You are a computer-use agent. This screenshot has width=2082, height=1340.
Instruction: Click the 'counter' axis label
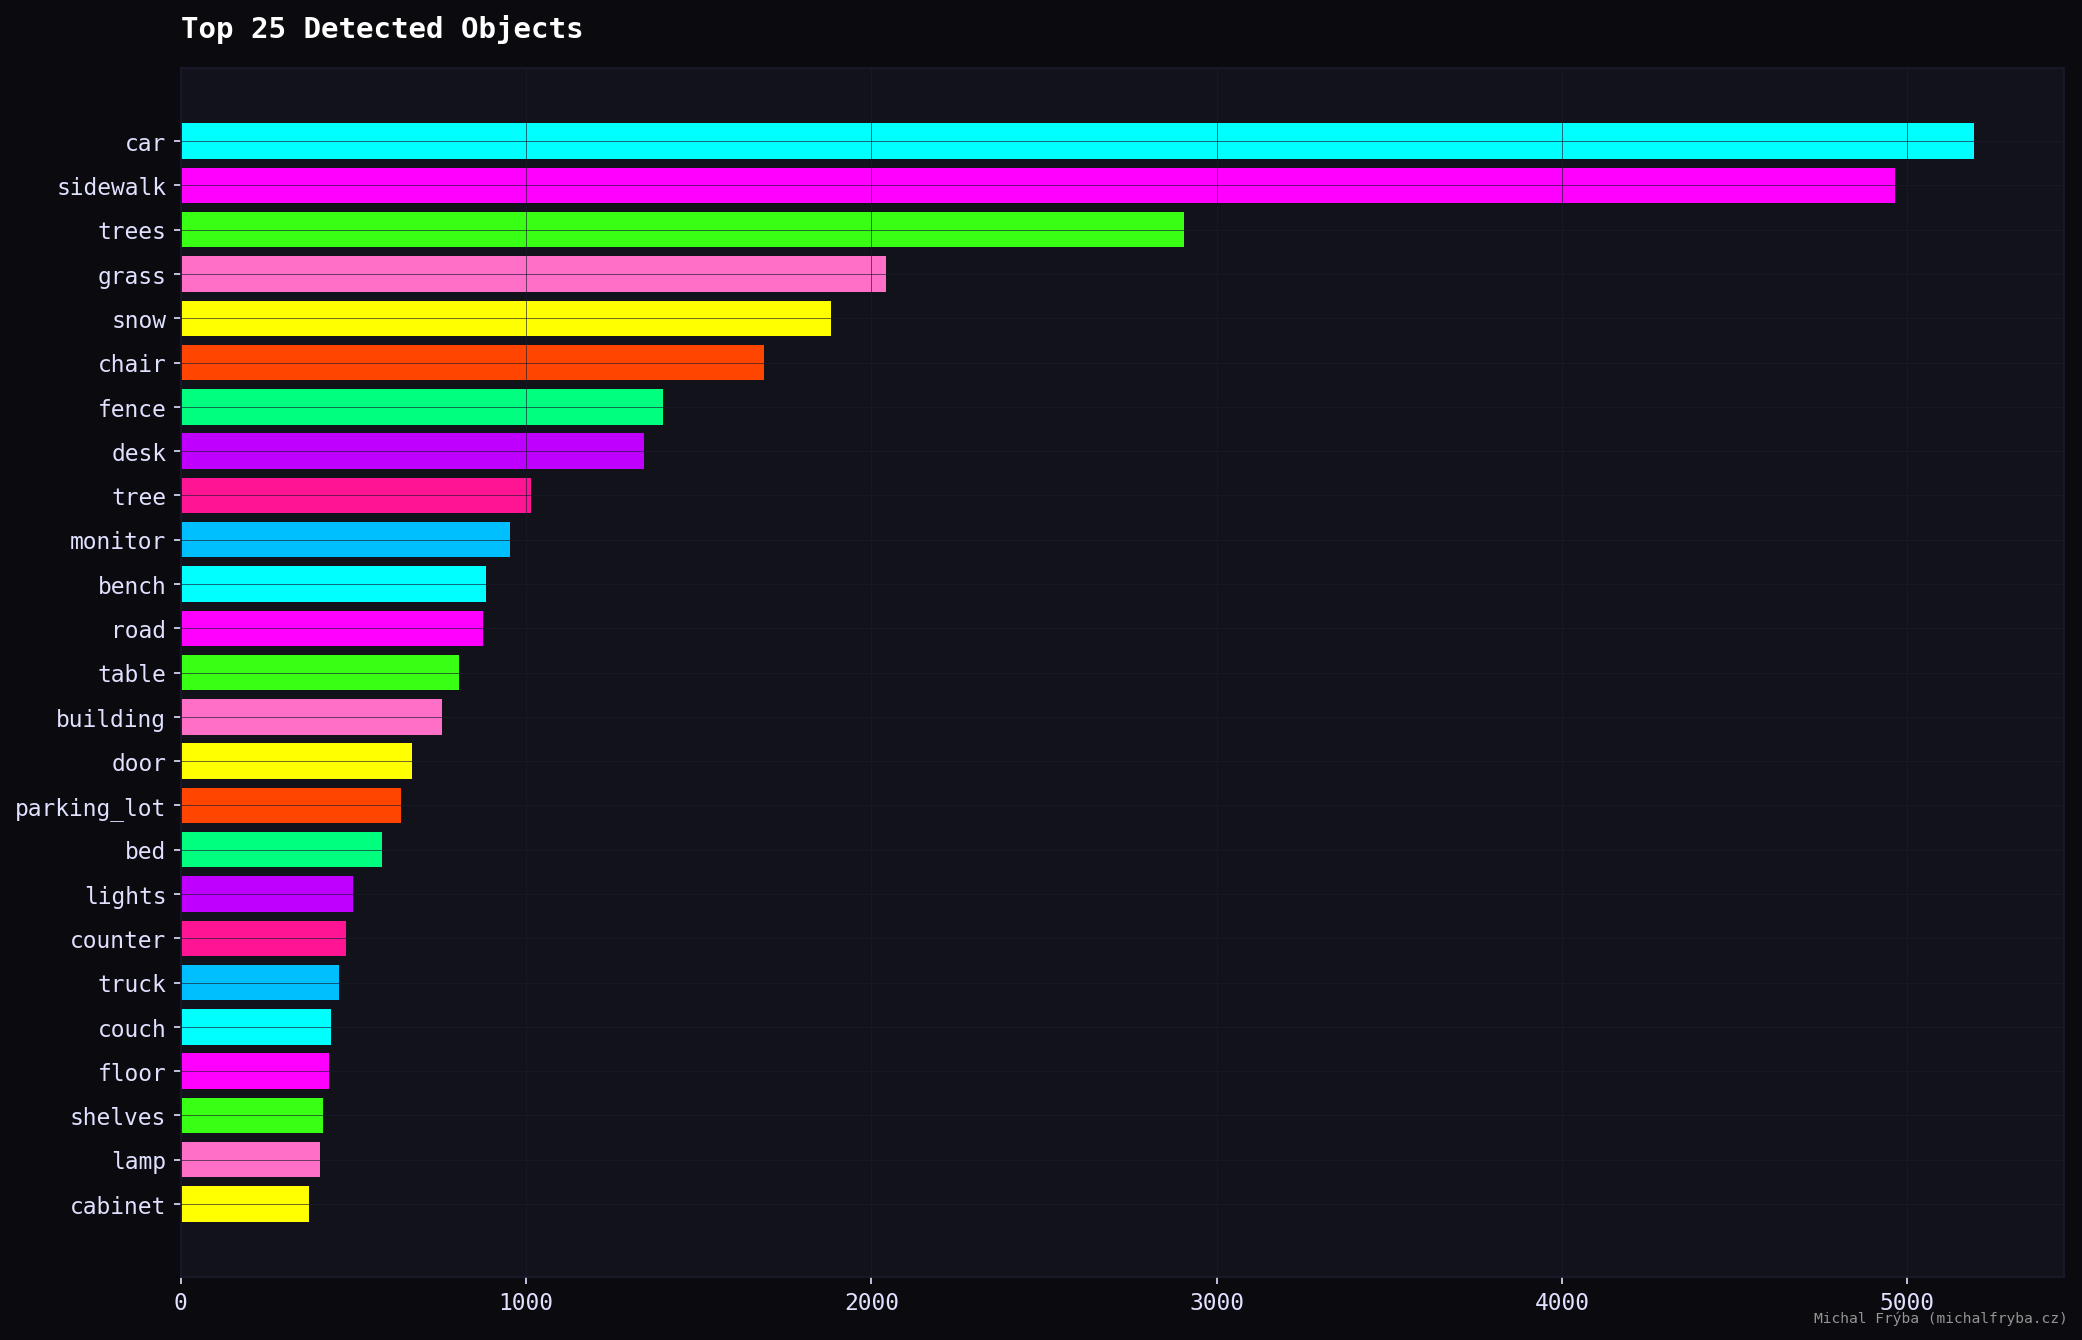pyautogui.click(x=117, y=940)
